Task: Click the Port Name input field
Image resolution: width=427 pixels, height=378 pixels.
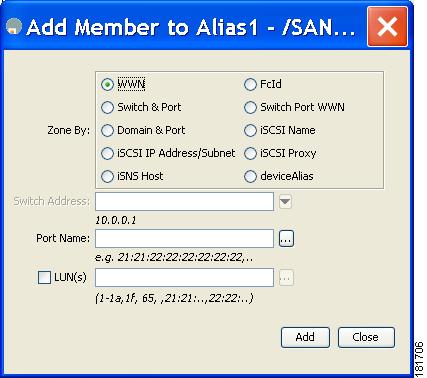Action: coord(184,239)
